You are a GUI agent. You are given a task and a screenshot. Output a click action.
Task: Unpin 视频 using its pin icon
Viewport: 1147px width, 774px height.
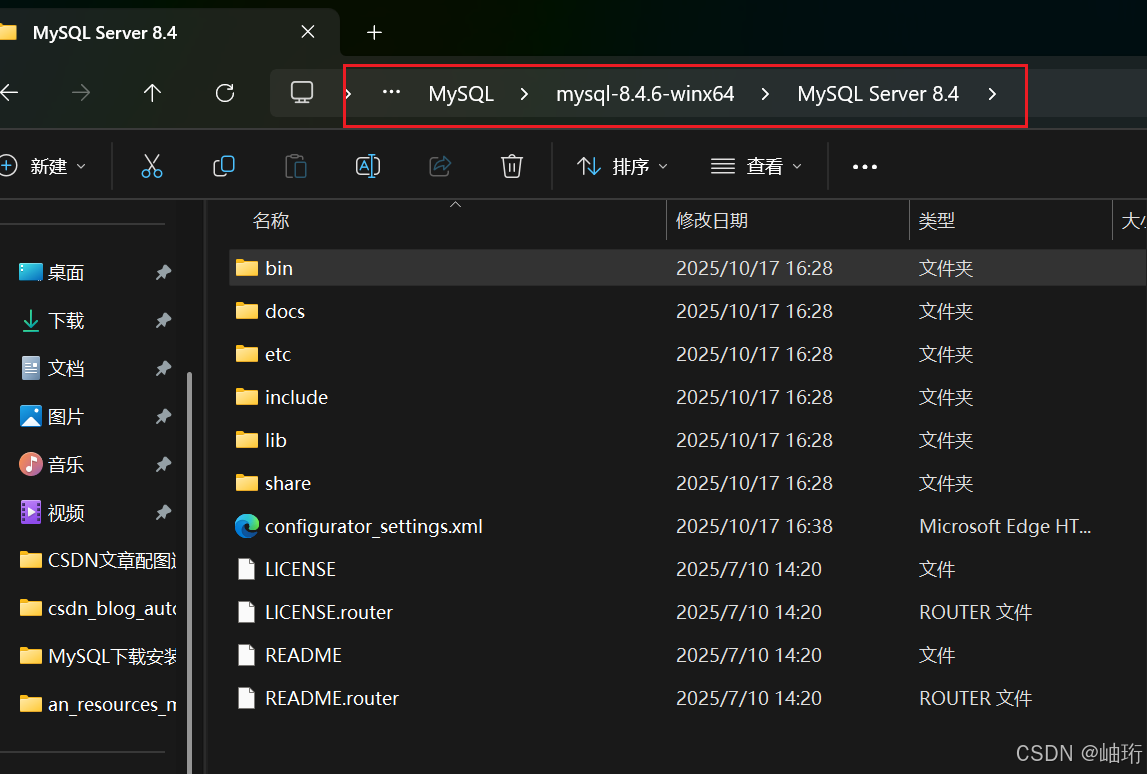coord(163,512)
